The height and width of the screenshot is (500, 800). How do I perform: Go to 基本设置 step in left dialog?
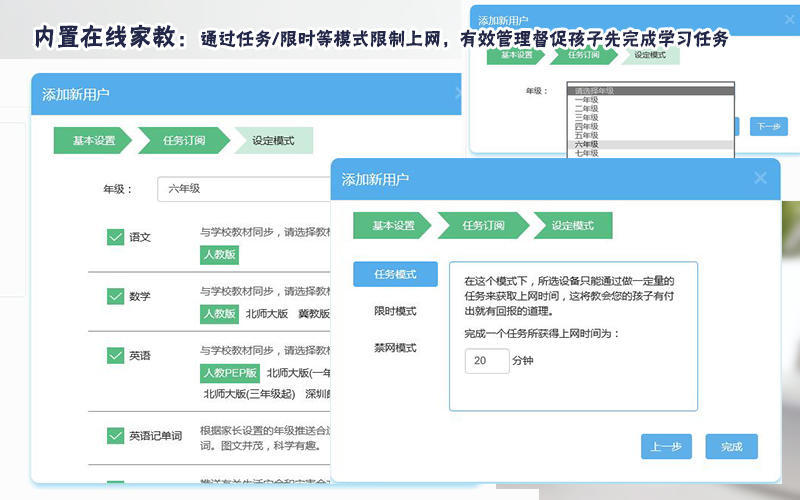pos(93,140)
